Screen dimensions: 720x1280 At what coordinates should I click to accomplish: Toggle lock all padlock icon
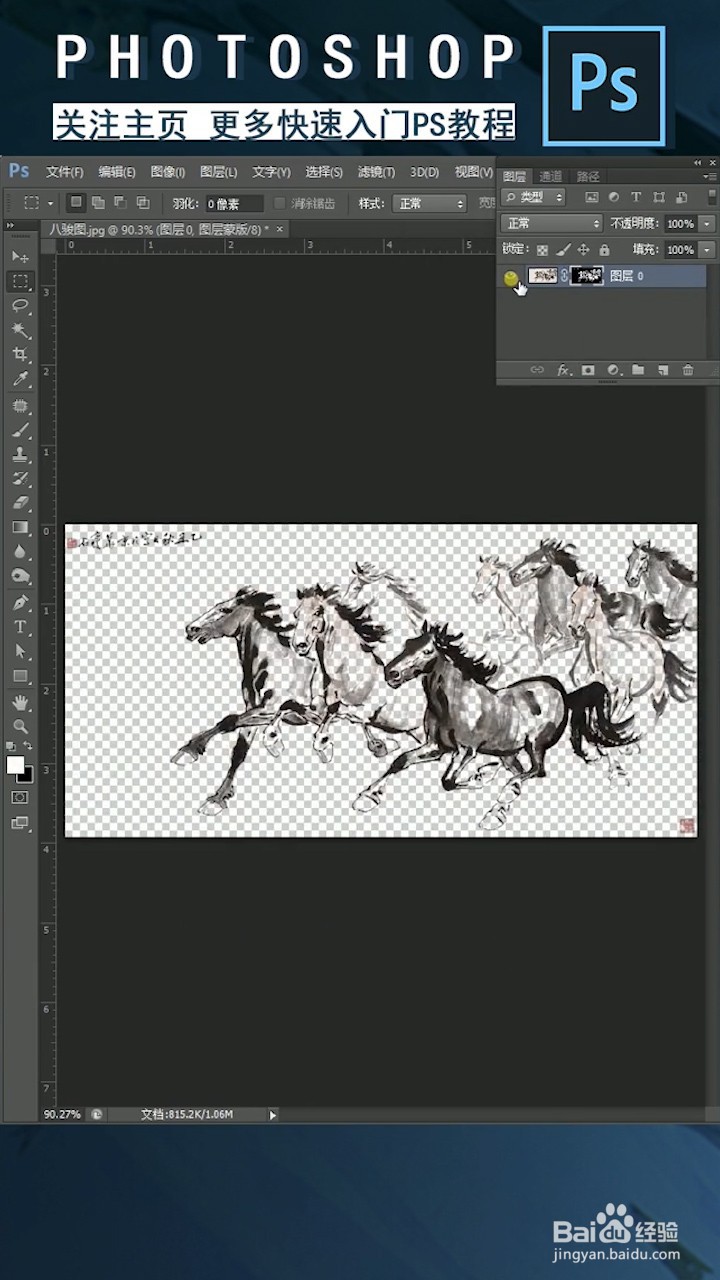pyautogui.click(x=604, y=250)
